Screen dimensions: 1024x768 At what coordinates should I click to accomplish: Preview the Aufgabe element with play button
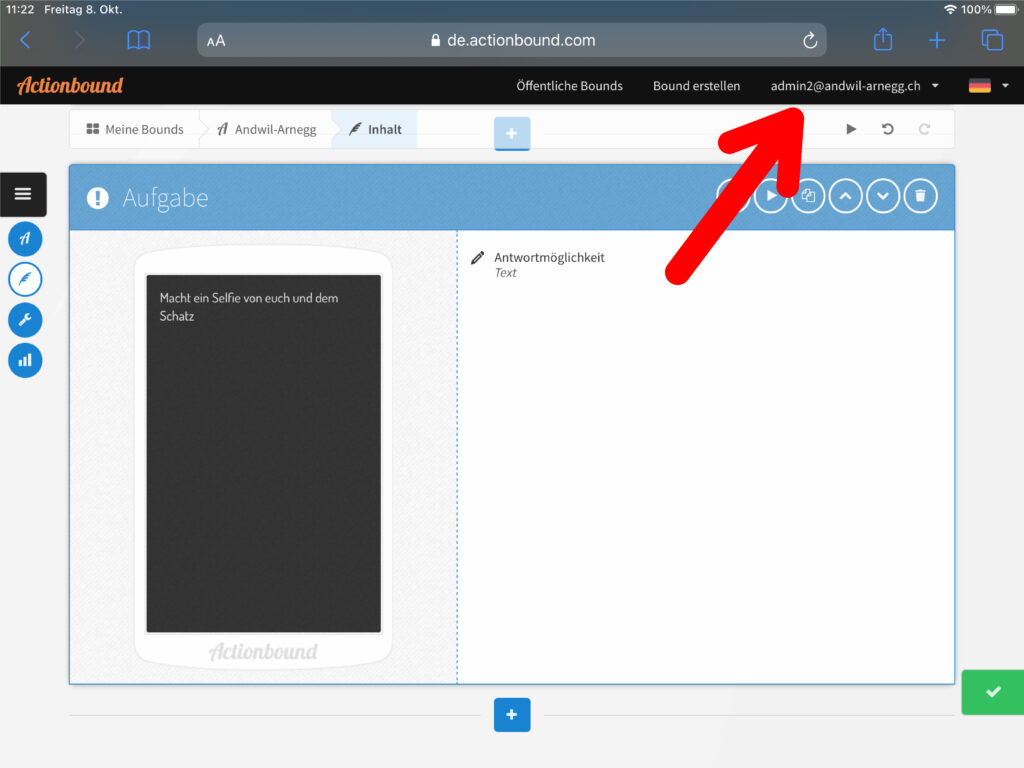pos(771,197)
